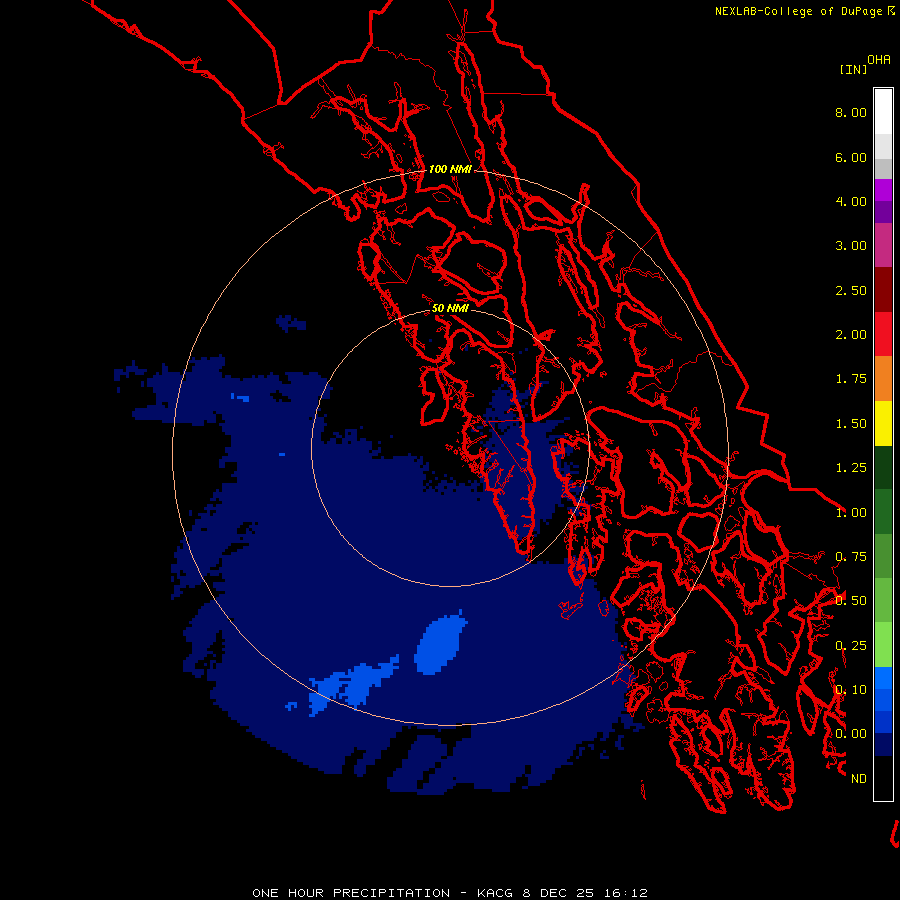Click the 3.00 legend value

click(851, 246)
